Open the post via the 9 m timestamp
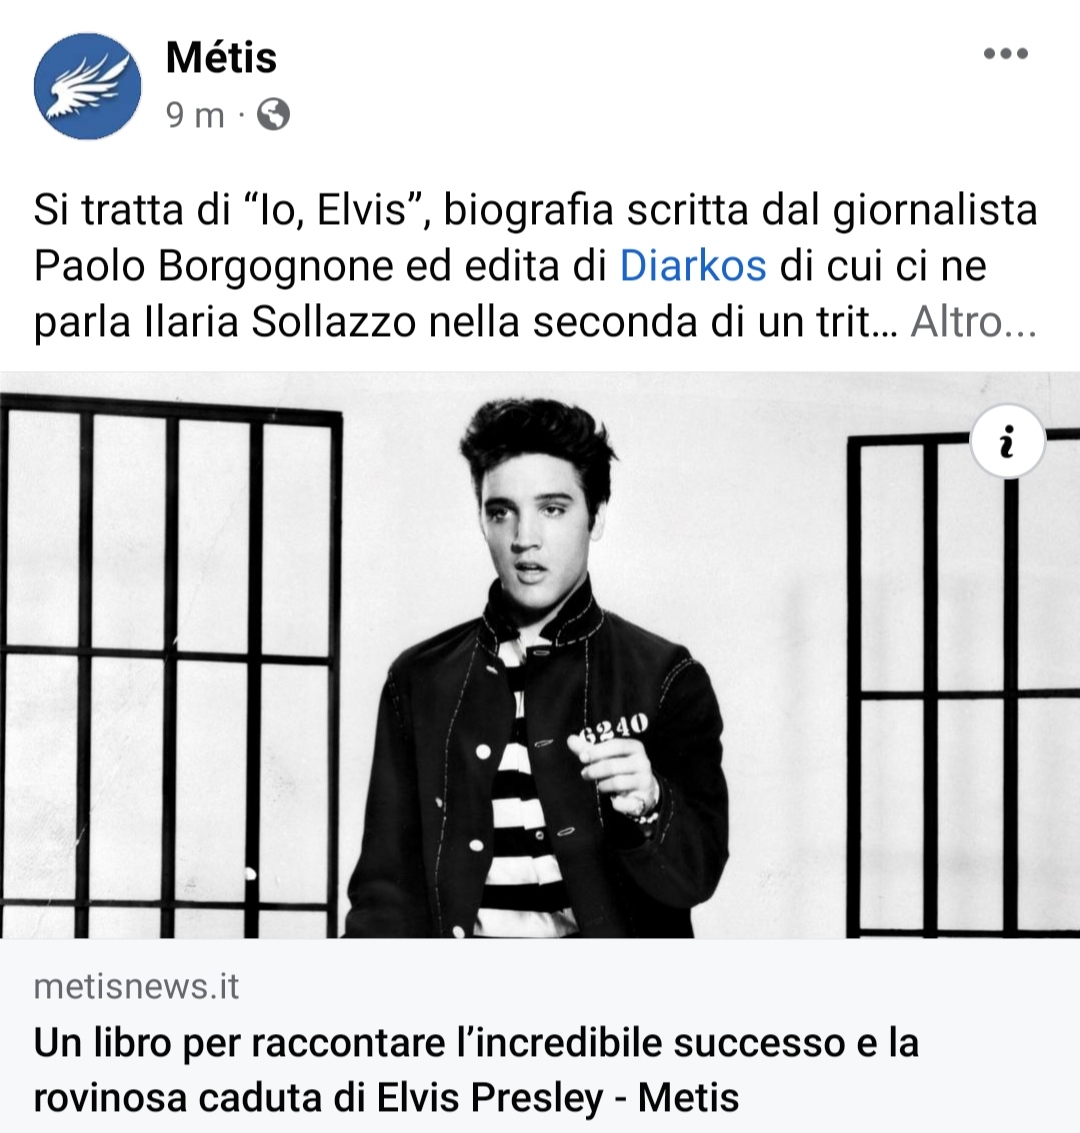The height and width of the screenshot is (1133, 1080). click(195, 115)
